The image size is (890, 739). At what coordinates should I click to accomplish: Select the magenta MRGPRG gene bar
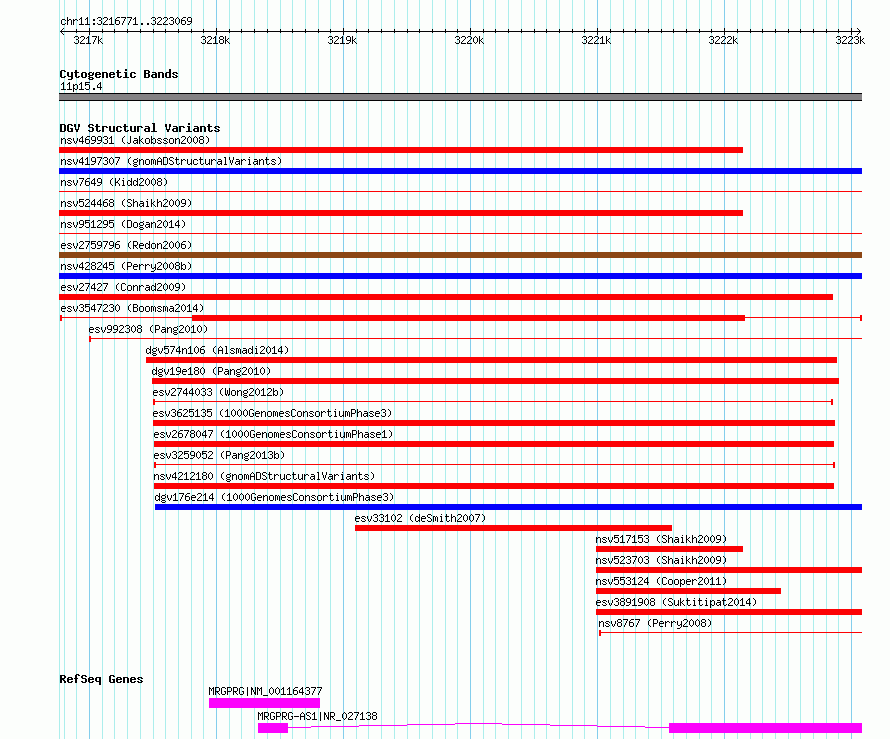pos(265,703)
